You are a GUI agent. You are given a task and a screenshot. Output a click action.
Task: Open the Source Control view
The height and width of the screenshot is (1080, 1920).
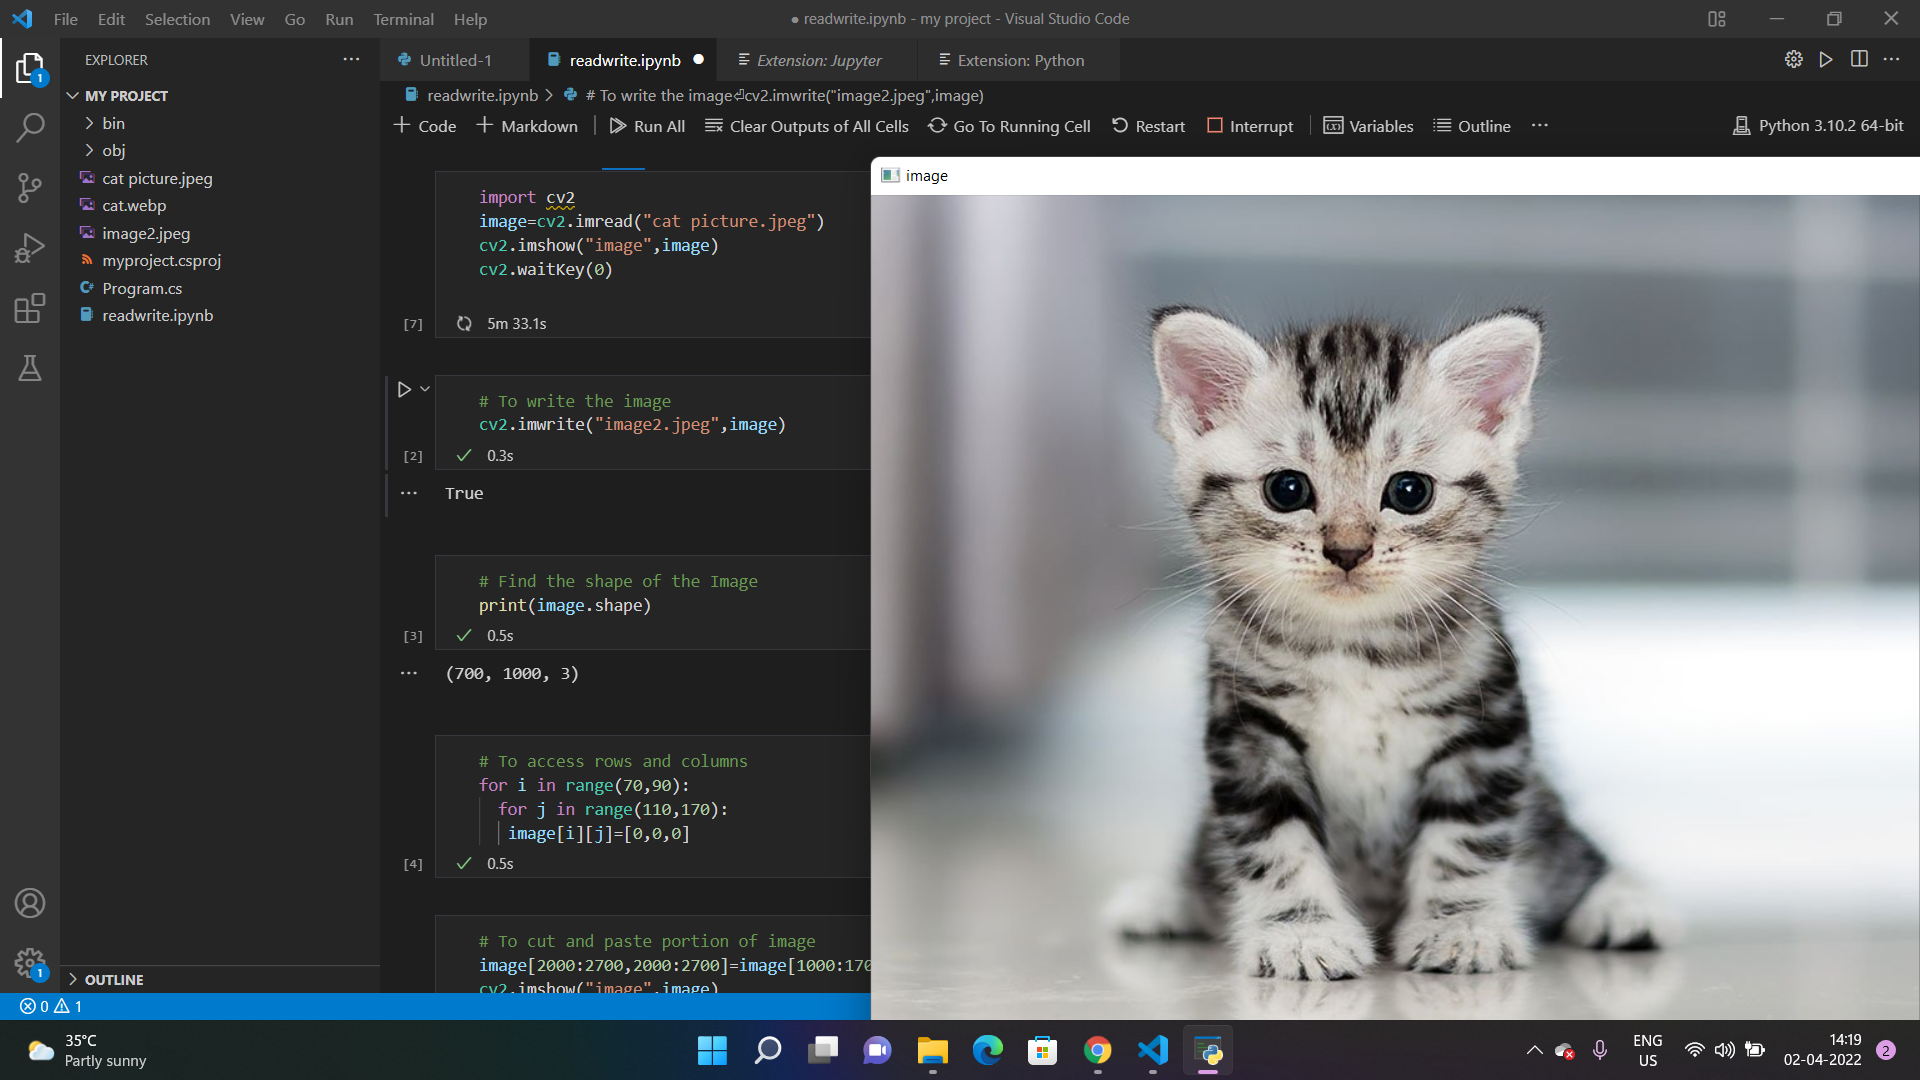point(30,187)
